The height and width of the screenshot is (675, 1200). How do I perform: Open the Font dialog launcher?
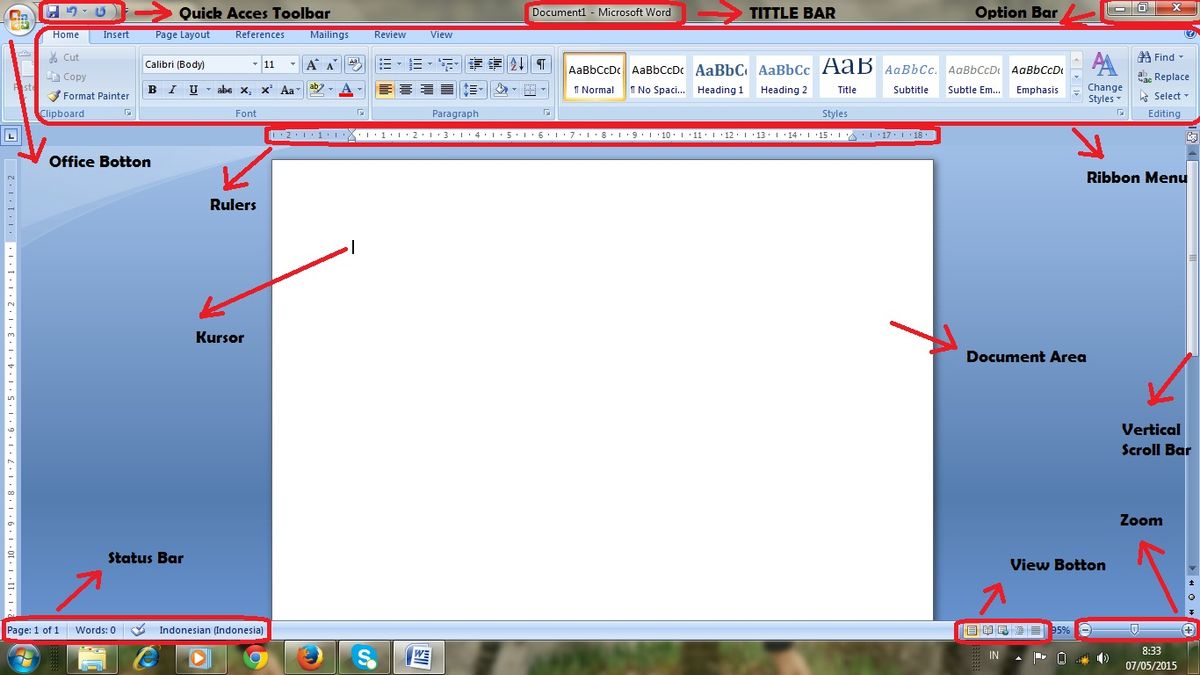point(360,114)
